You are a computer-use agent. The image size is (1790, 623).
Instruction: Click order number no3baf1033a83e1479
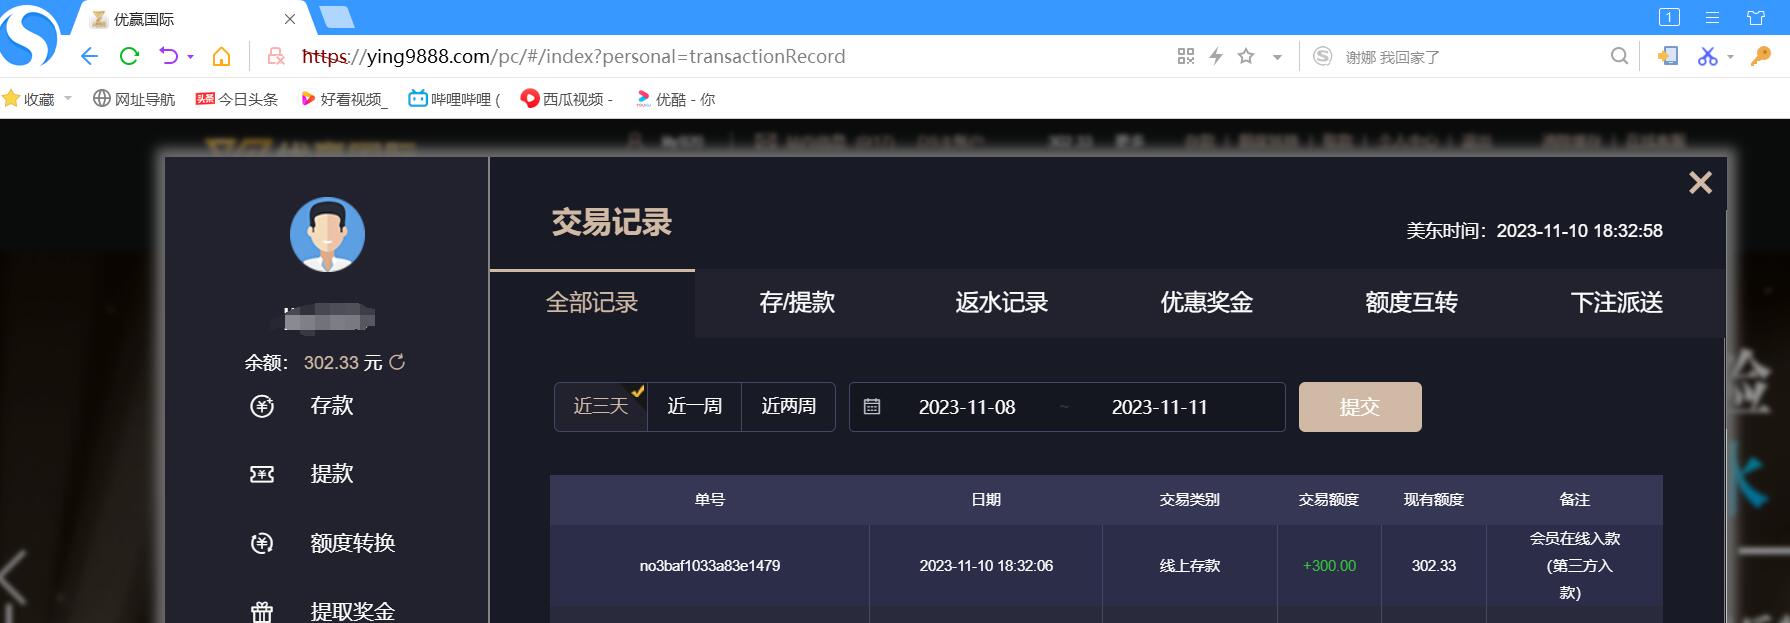(710, 566)
